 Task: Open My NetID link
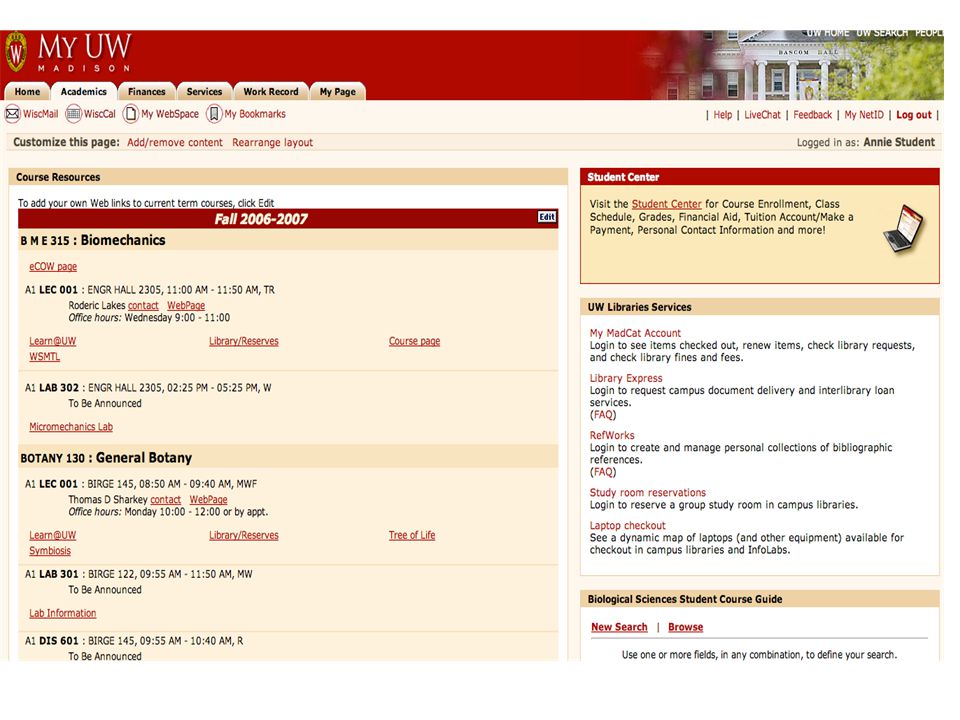coord(864,114)
